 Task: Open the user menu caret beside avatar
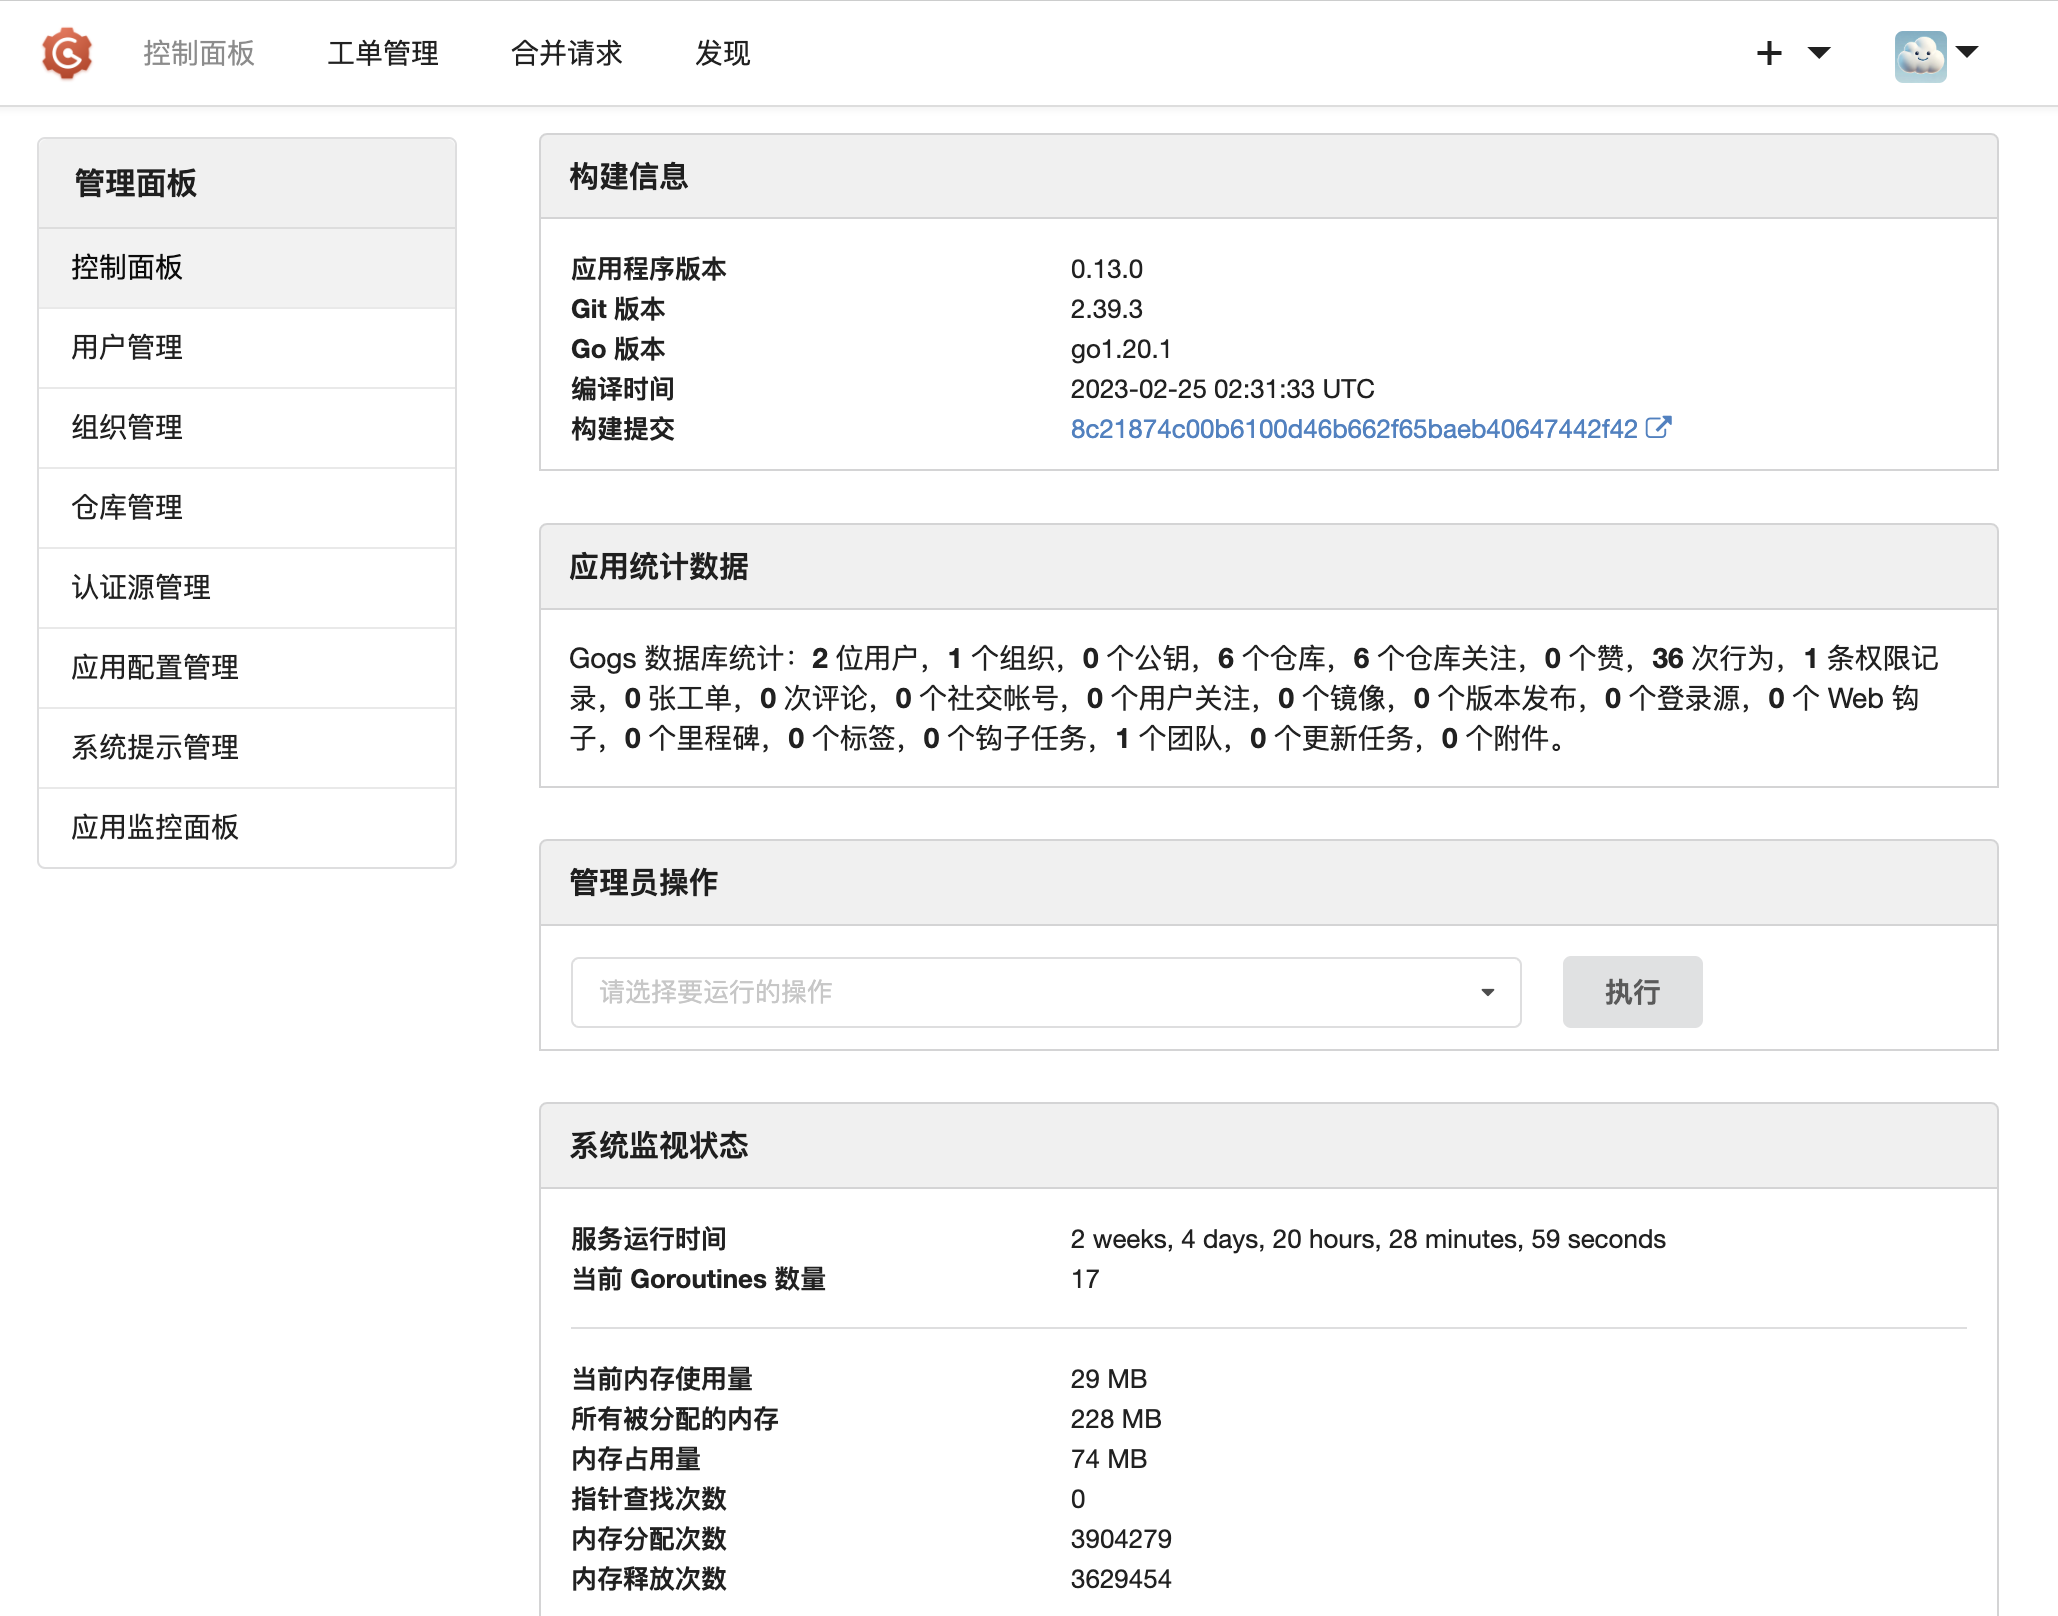[x=1967, y=52]
